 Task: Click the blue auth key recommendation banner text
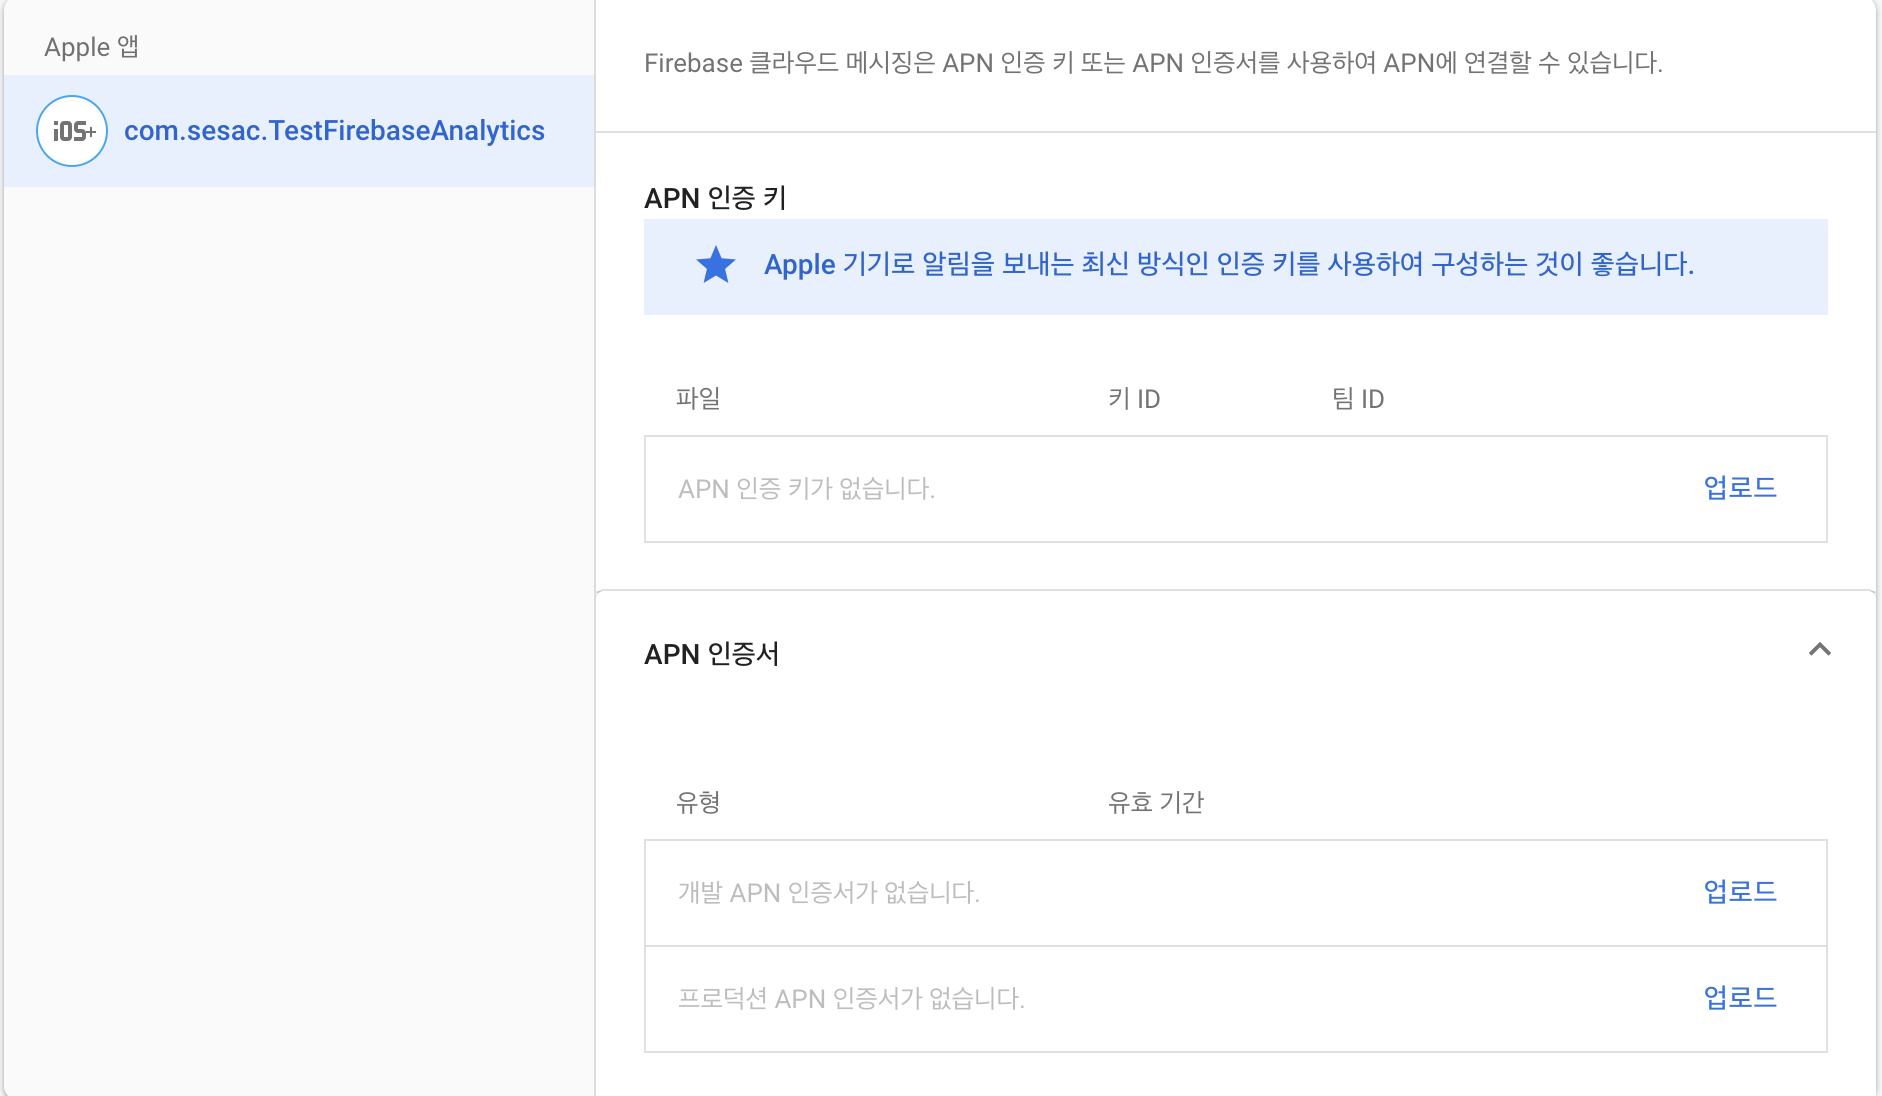pyautogui.click(x=1229, y=264)
